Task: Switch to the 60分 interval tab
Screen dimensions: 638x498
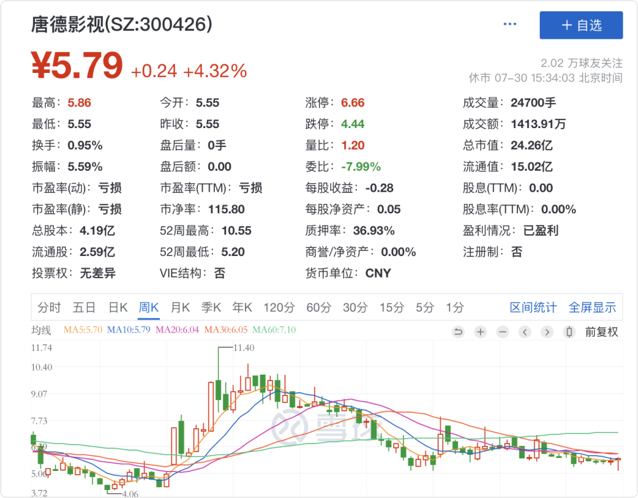Action: pyautogui.click(x=319, y=308)
